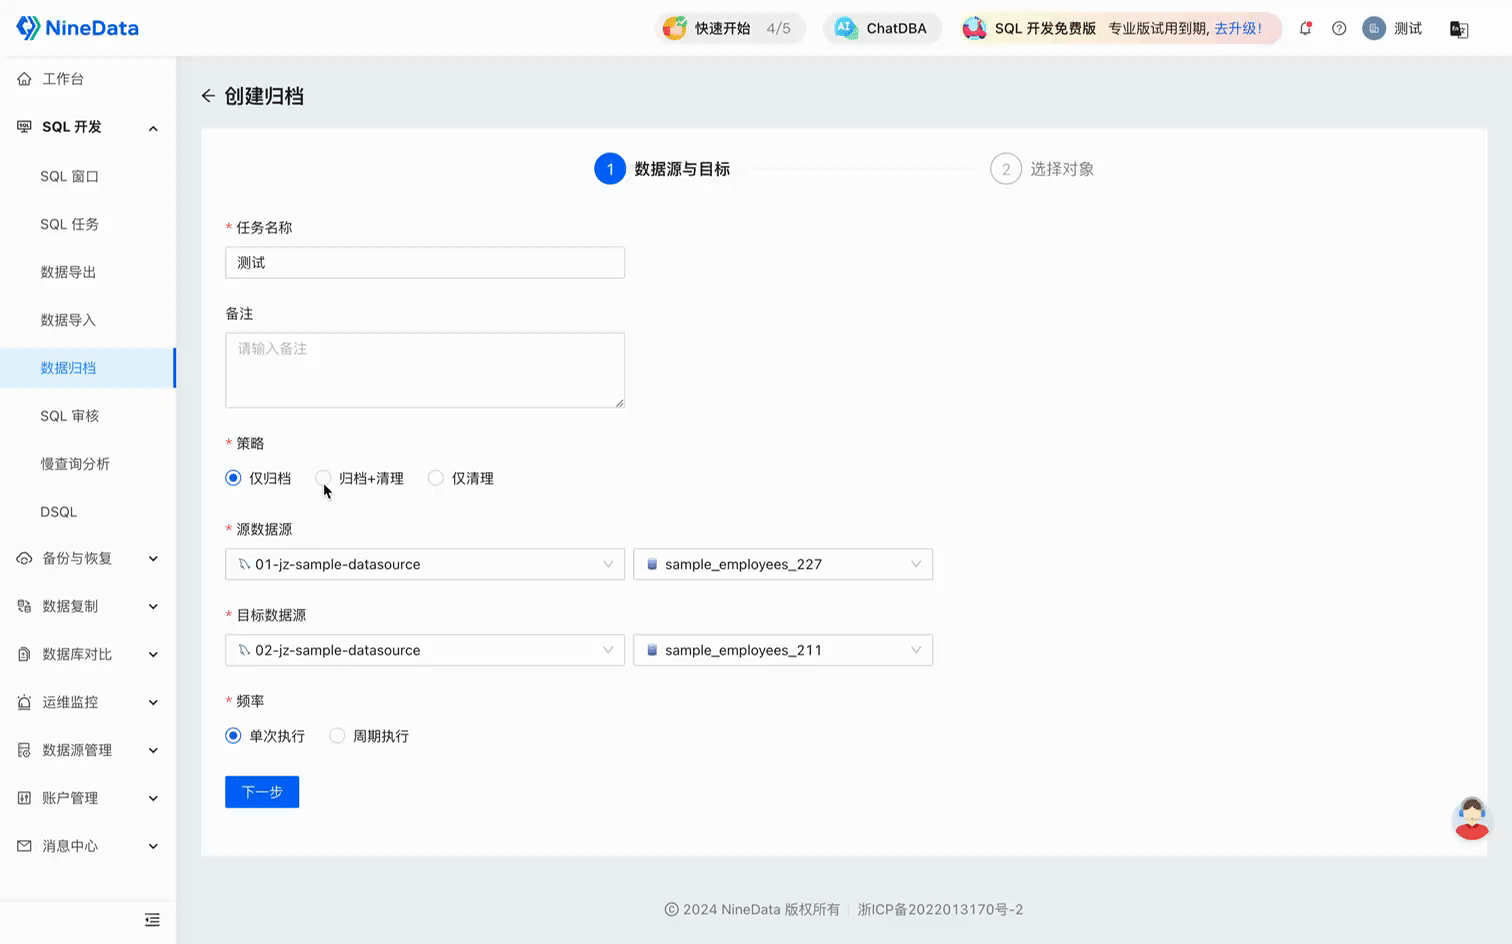Open ChatDBA assistant
The width and height of the screenshot is (1512, 944).
882,28
